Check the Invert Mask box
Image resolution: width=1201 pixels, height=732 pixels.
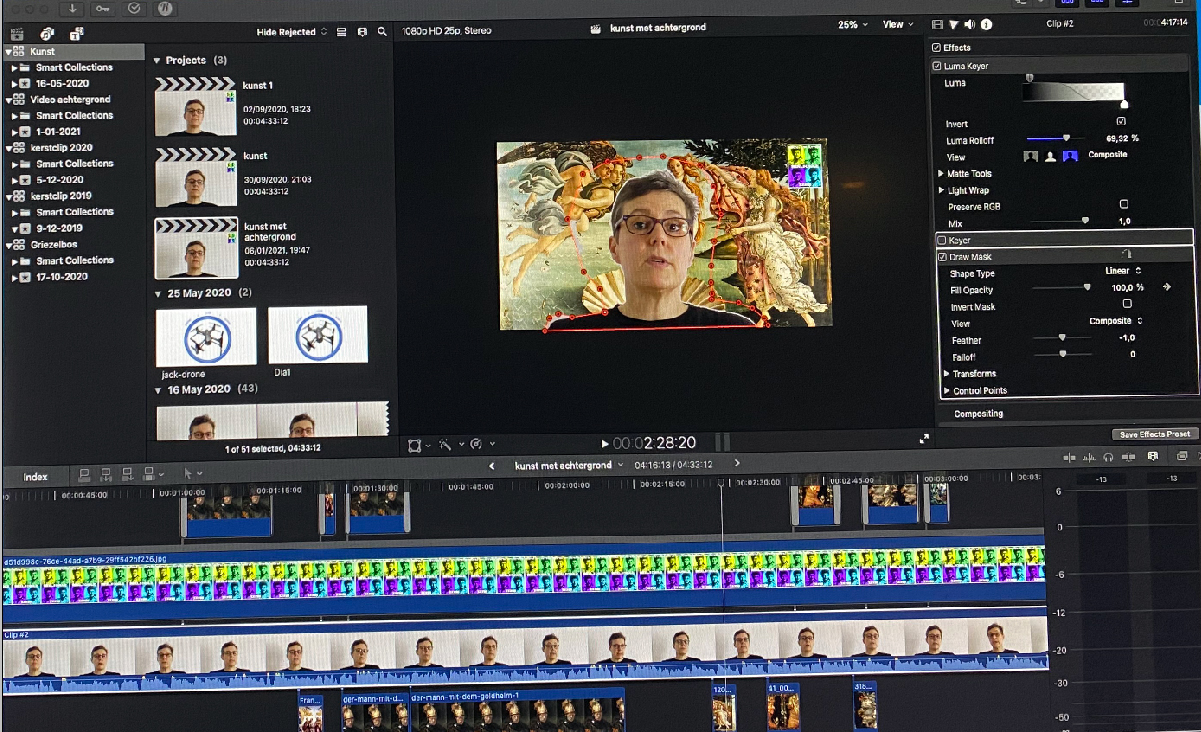pyautogui.click(x=1127, y=304)
